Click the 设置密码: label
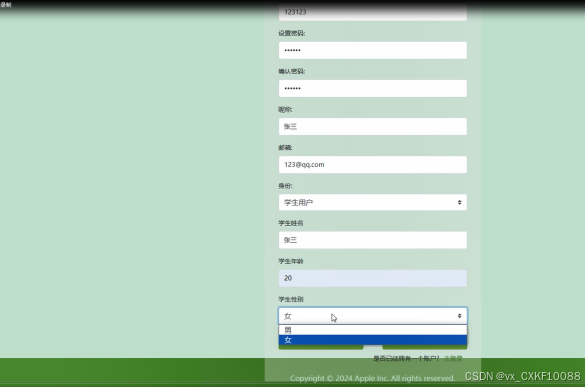The height and width of the screenshot is (388, 585). click(291, 33)
